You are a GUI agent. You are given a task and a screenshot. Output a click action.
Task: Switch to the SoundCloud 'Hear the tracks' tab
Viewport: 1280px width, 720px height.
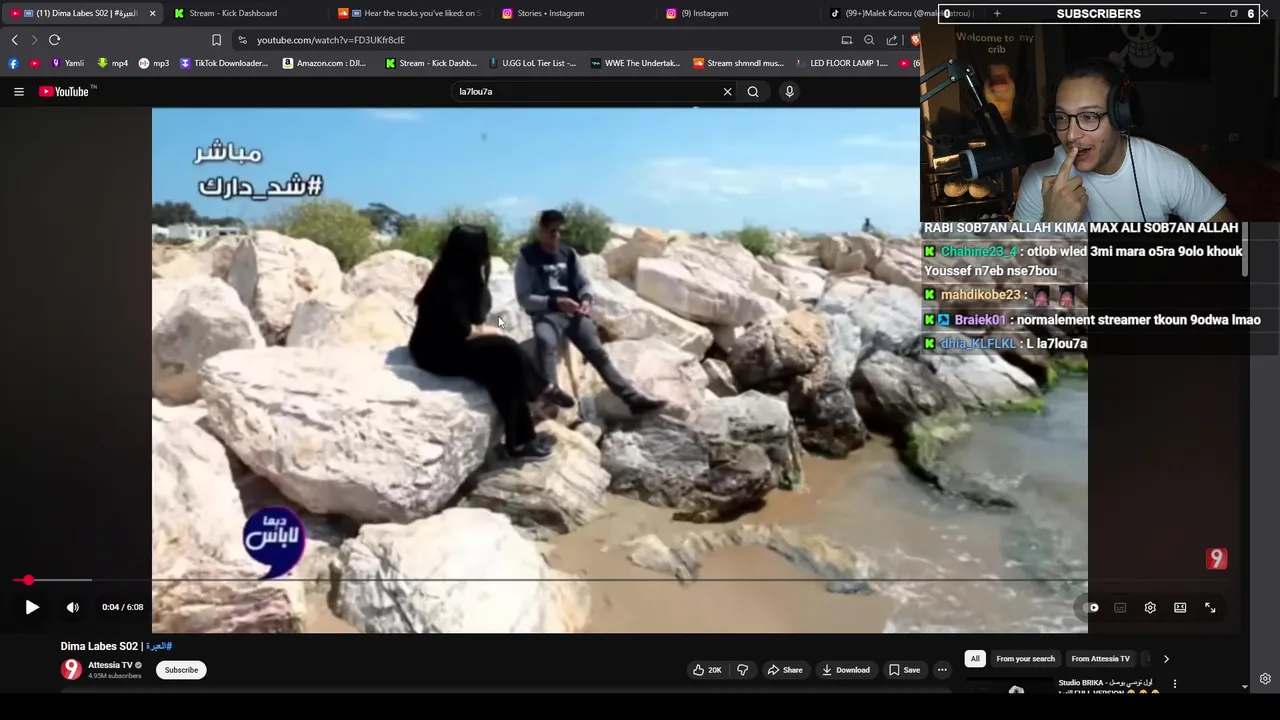(410, 13)
